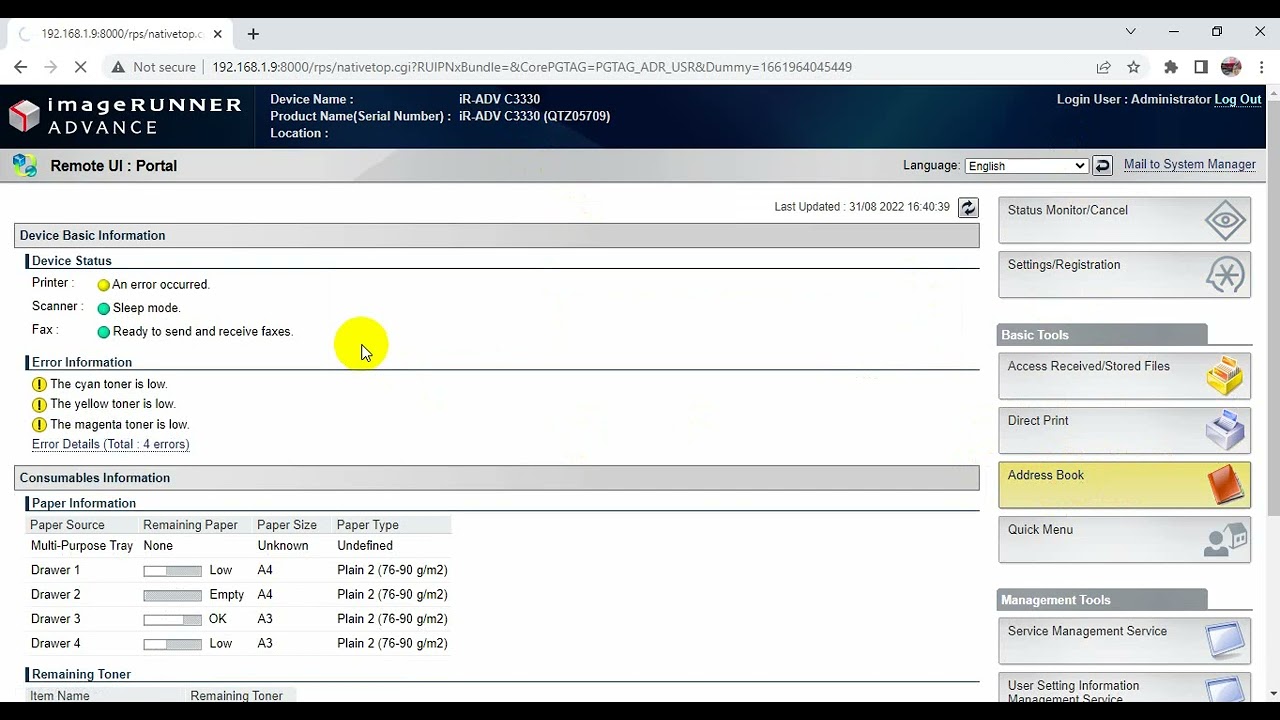
Task: Open the tab search chevron in Chrome
Action: point(1130,32)
